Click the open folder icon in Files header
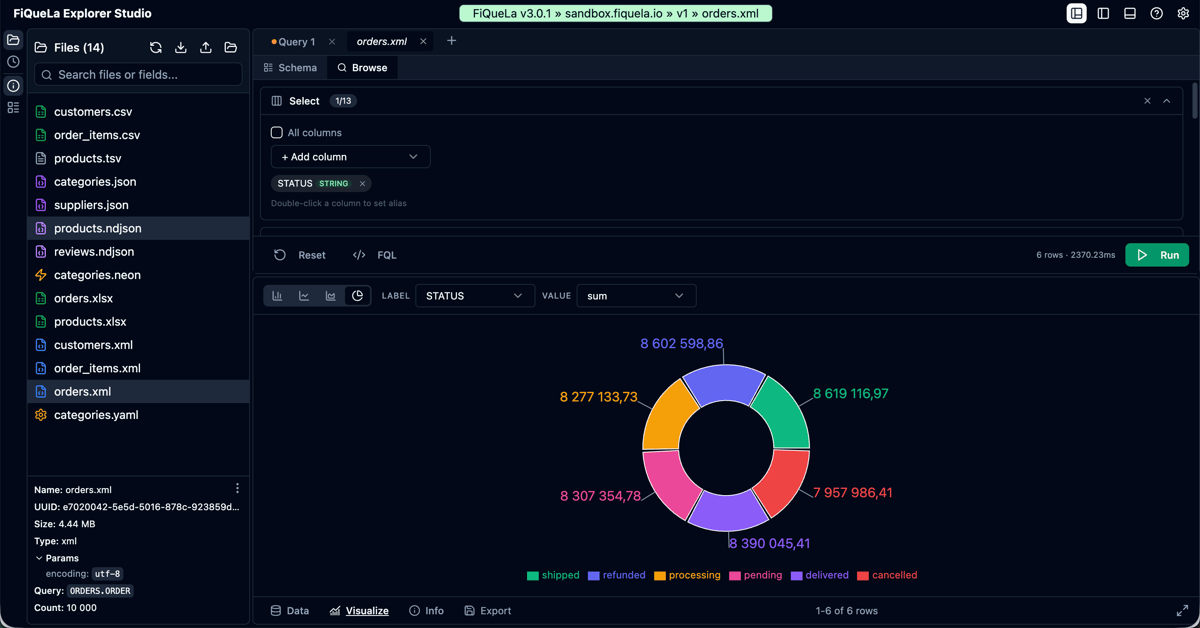 pos(231,47)
